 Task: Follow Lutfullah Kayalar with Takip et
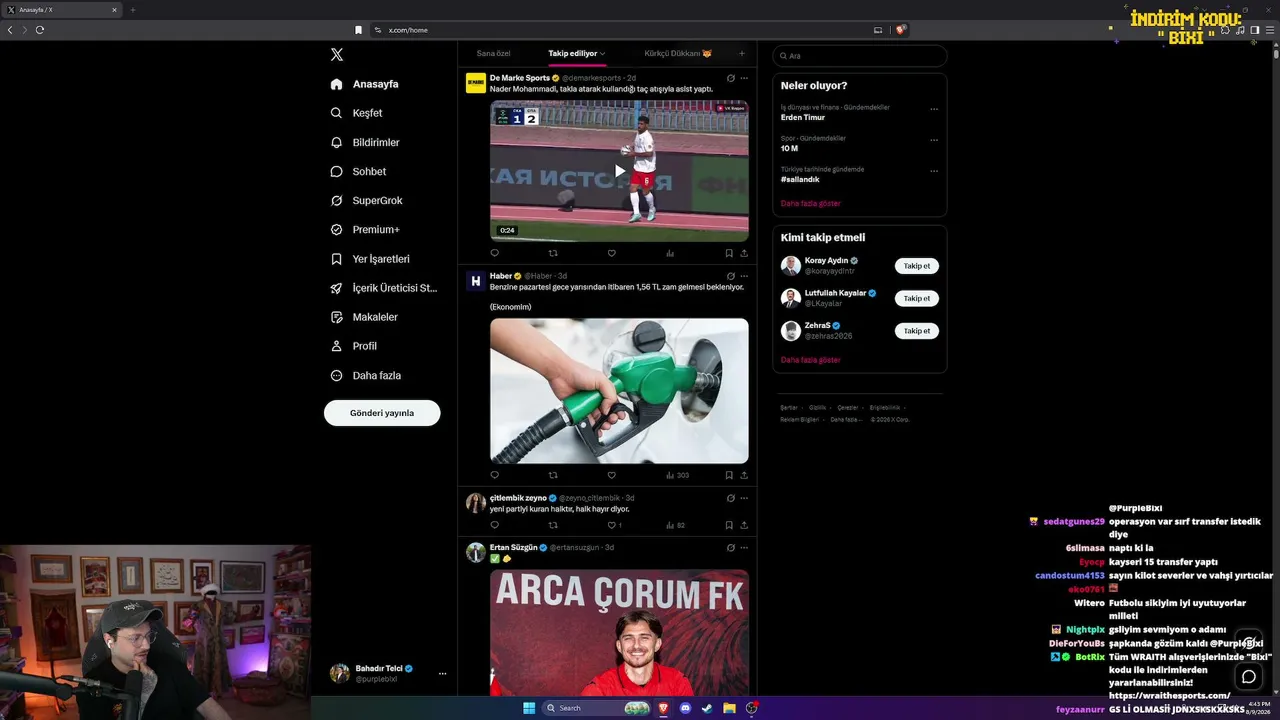917,298
